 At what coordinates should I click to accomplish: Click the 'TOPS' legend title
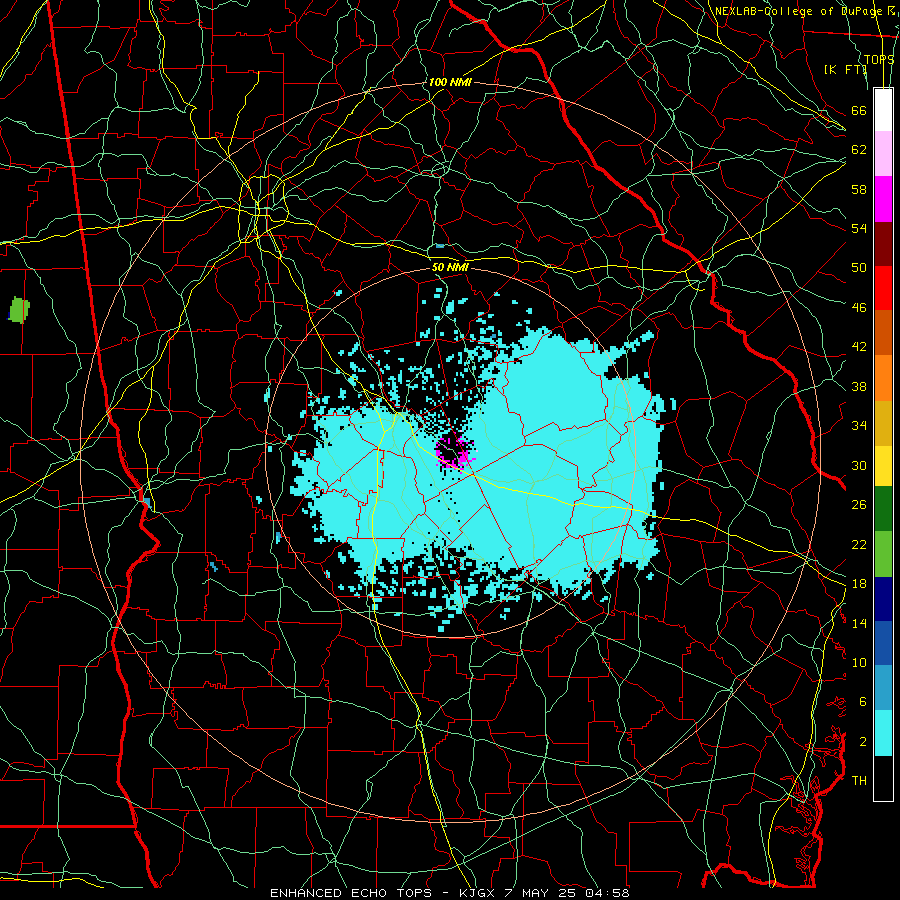coord(879,60)
